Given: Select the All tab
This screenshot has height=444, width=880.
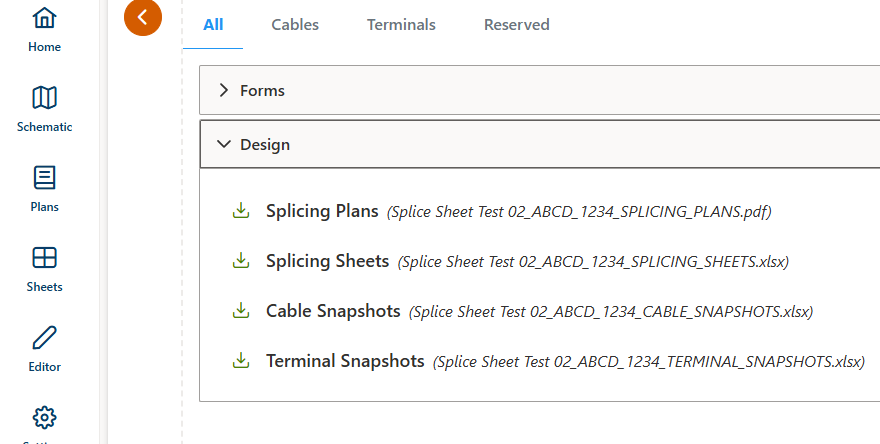Looking at the screenshot, I should click(213, 25).
